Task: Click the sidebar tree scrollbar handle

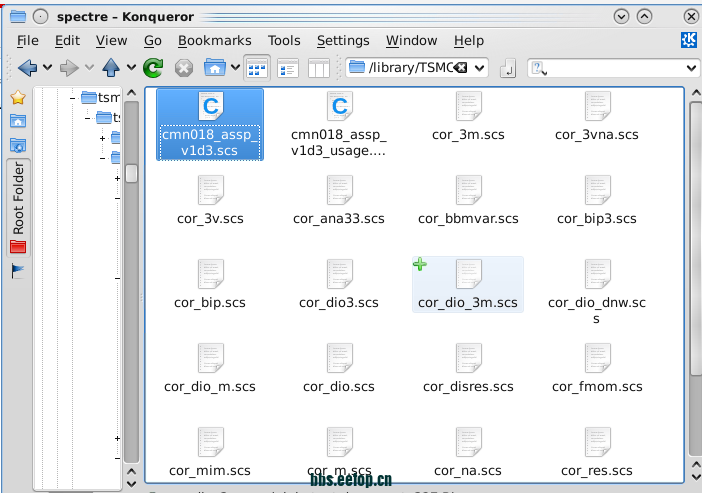Action: point(131,173)
